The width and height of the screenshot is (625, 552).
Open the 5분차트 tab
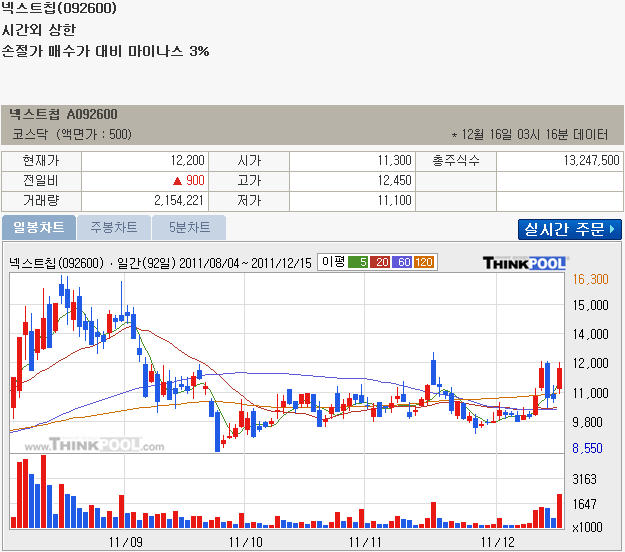tap(189, 228)
